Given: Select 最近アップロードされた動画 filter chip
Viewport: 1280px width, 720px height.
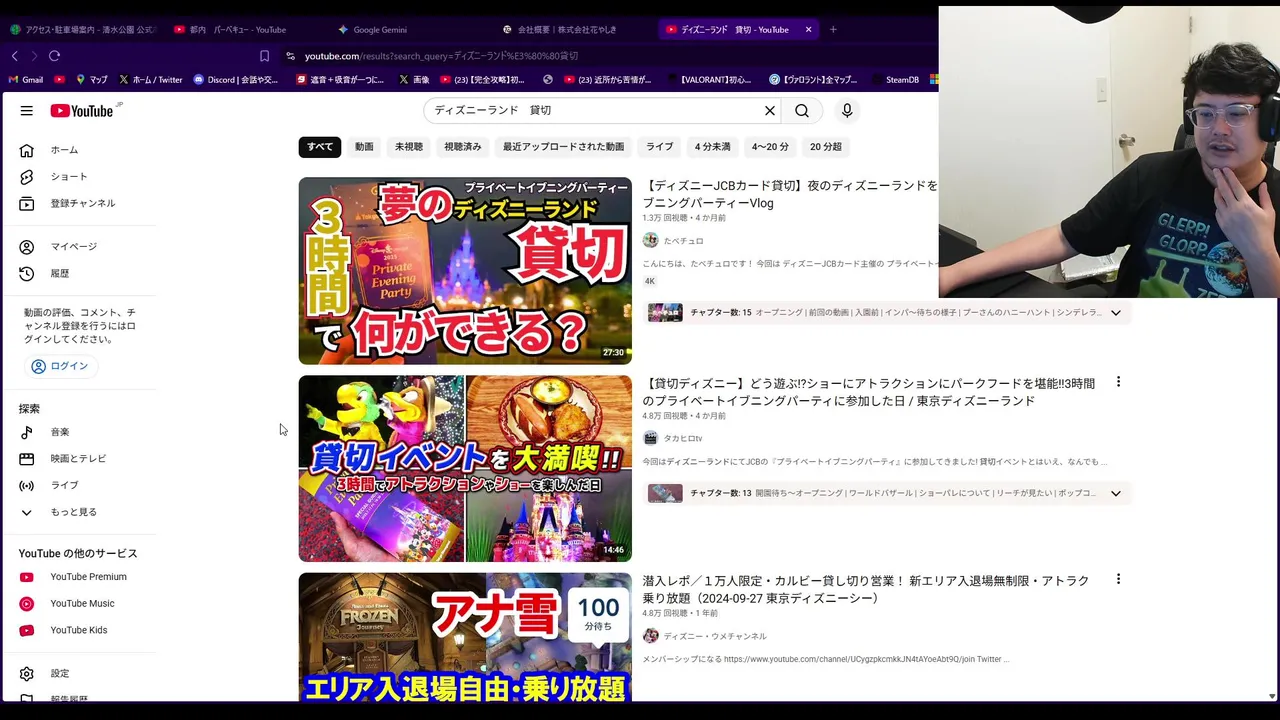Looking at the screenshot, I should point(564,147).
